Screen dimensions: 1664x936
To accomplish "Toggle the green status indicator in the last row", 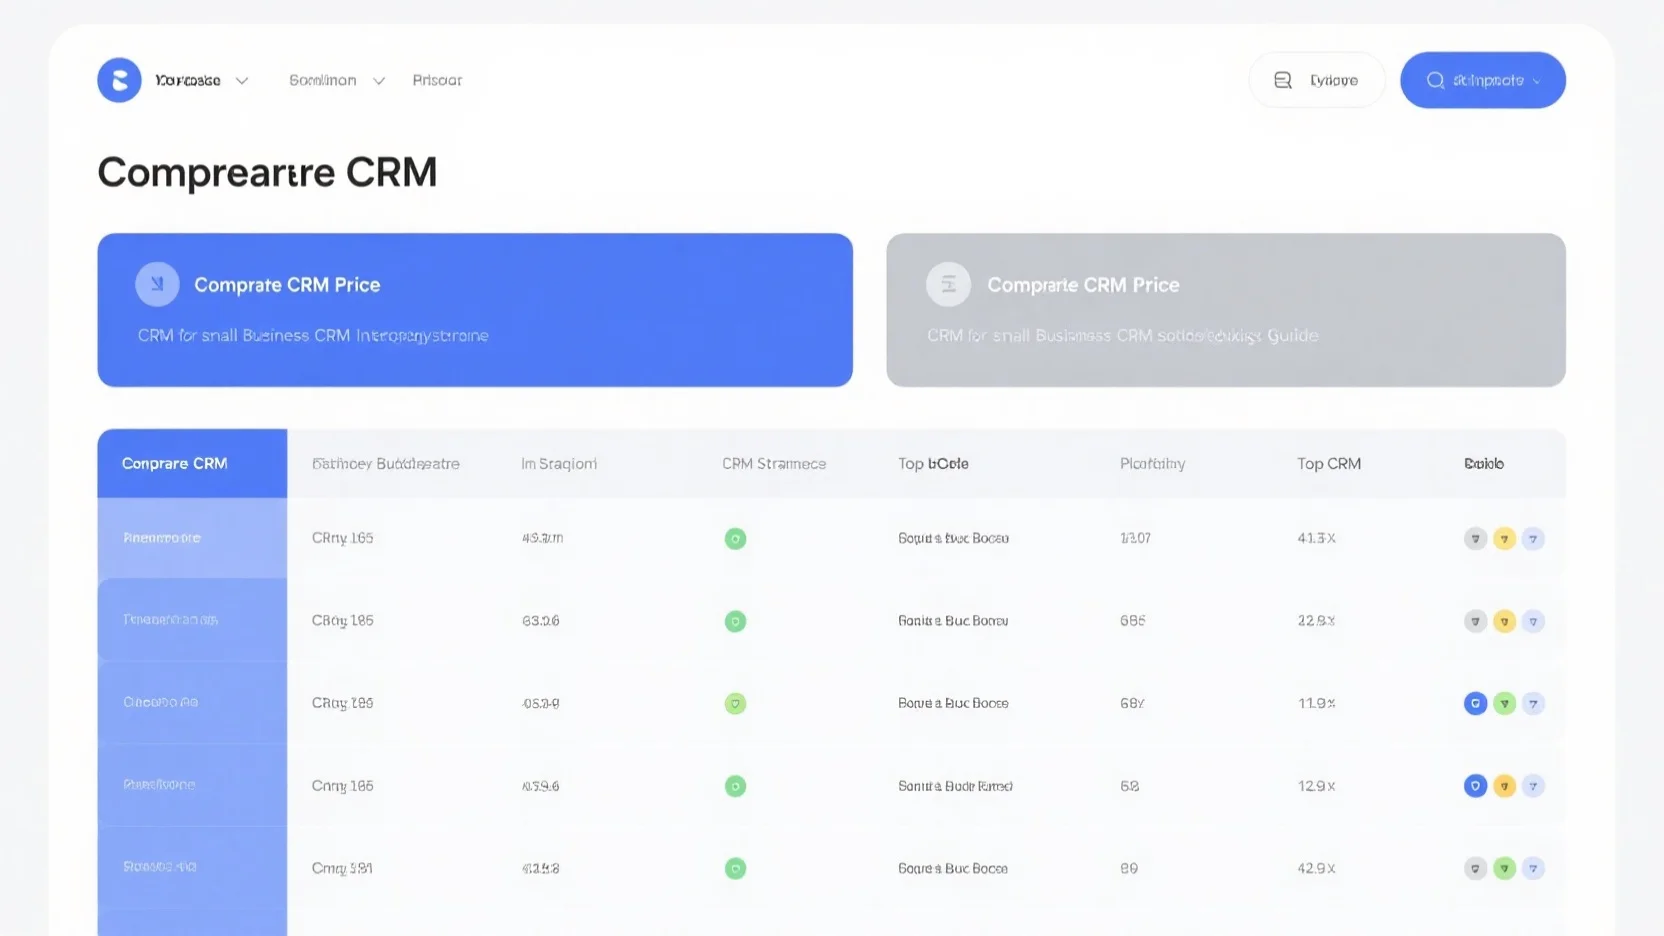I will (x=735, y=869).
